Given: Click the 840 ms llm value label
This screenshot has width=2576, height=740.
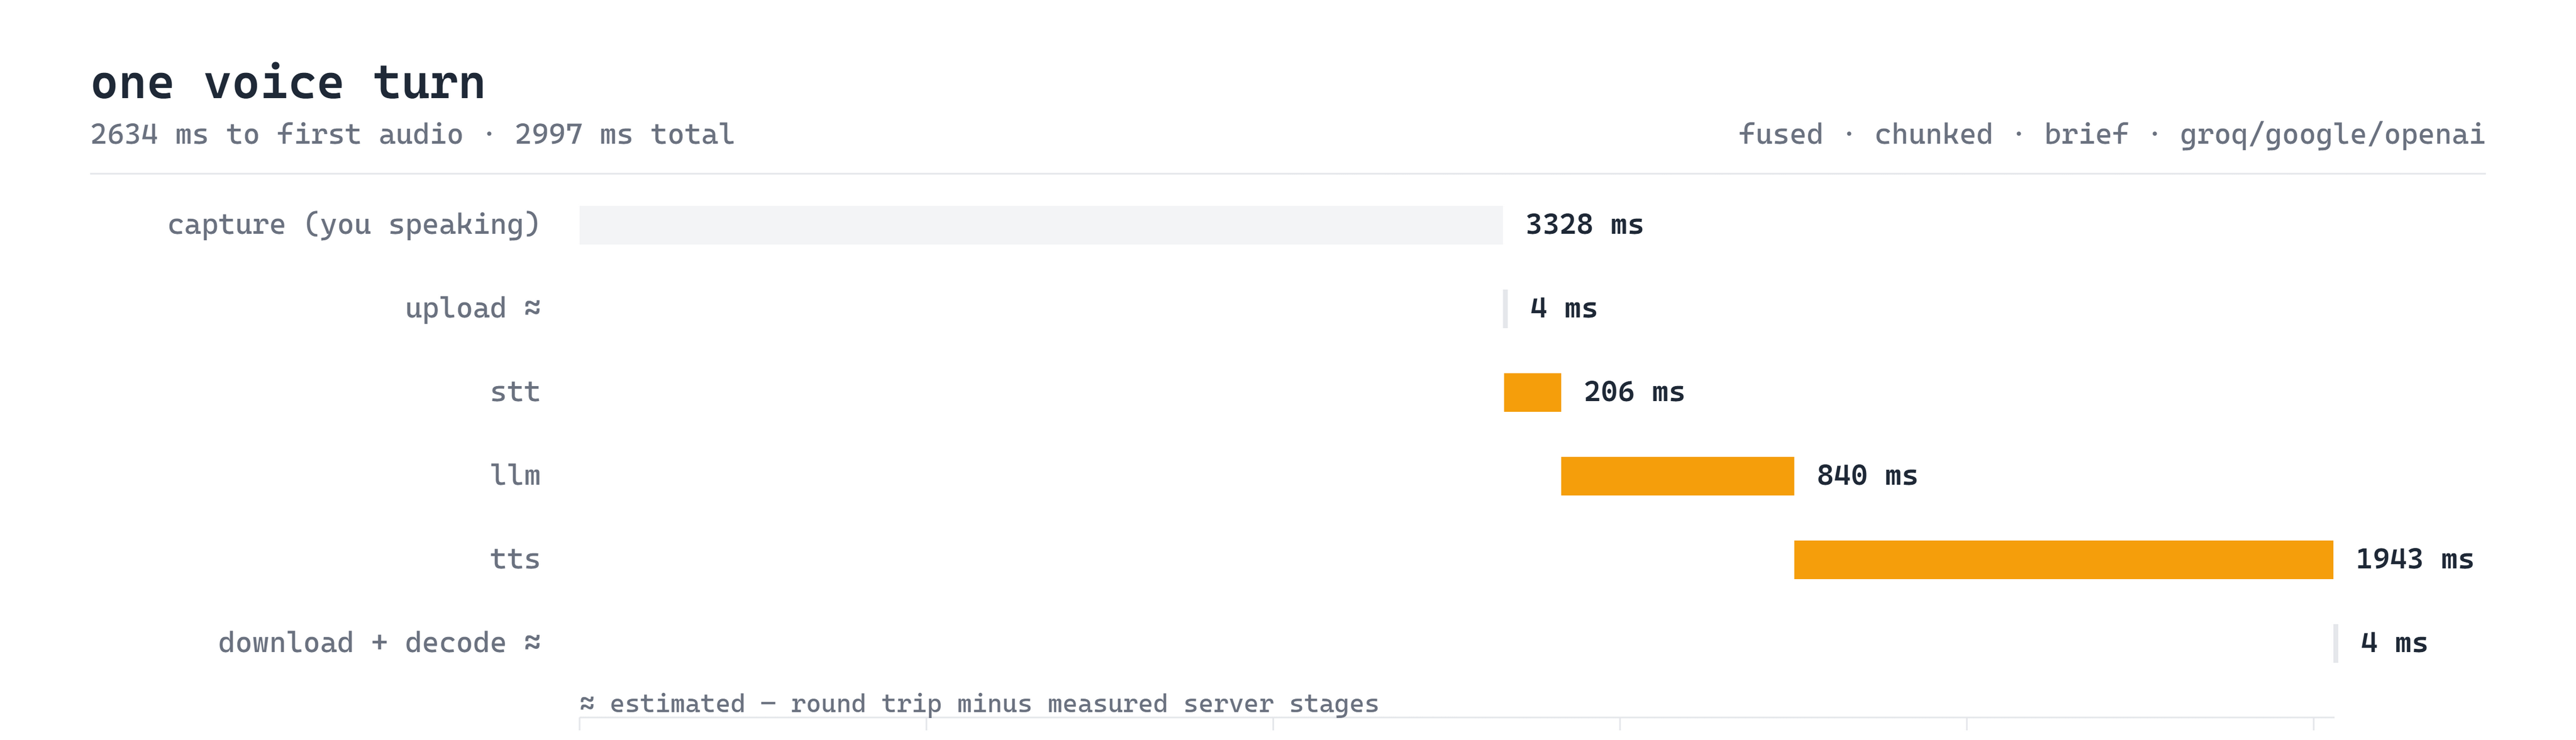Looking at the screenshot, I should pyautogui.click(x=1867, y=476).
